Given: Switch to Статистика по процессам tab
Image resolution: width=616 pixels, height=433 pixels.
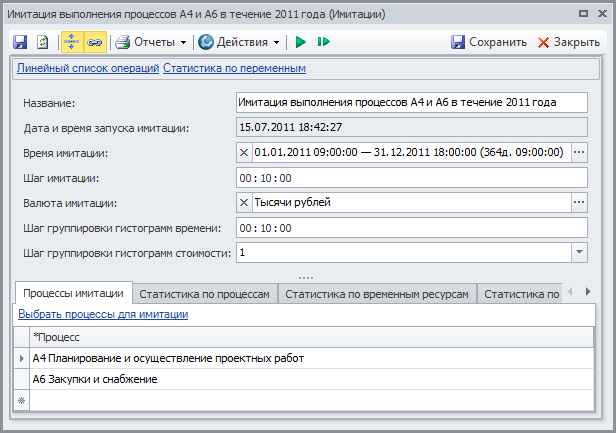Looking at the screenshot, I should pos(204,293).
